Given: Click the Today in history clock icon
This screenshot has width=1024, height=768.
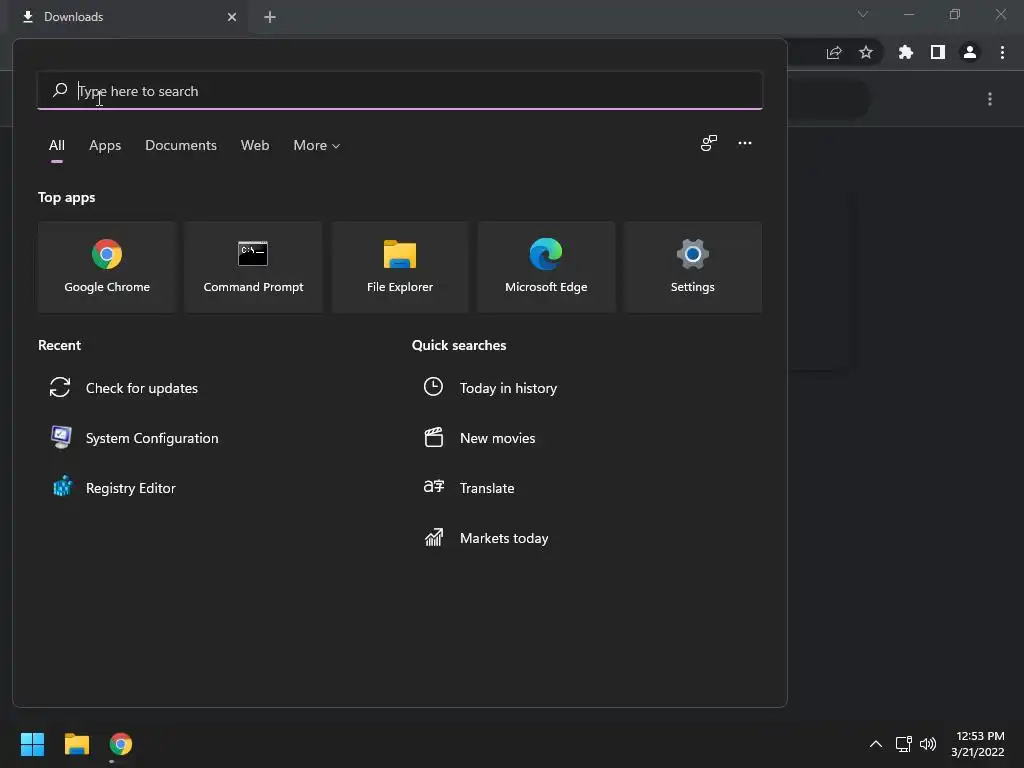Looking at the screenshot, I should click(x=433, y=387).
